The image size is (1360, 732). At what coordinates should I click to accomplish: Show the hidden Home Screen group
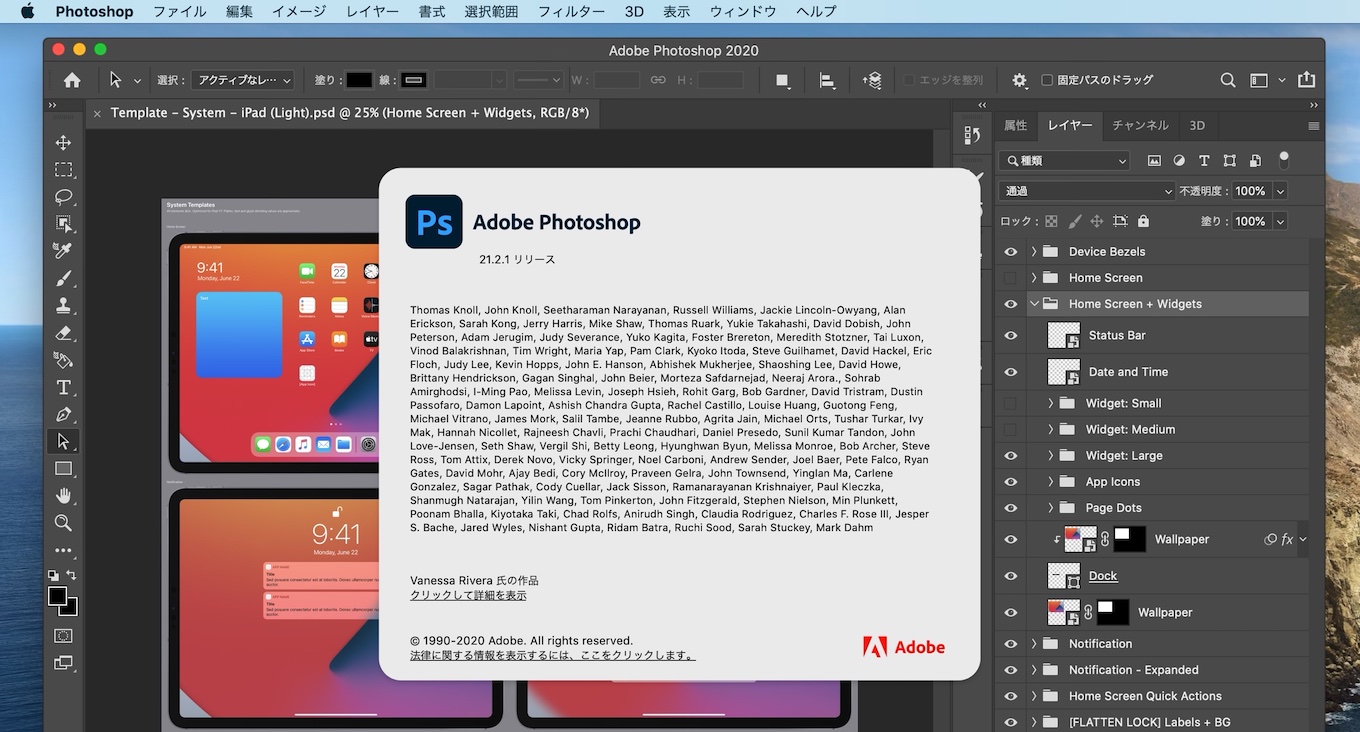click(x=1010, y=278)
